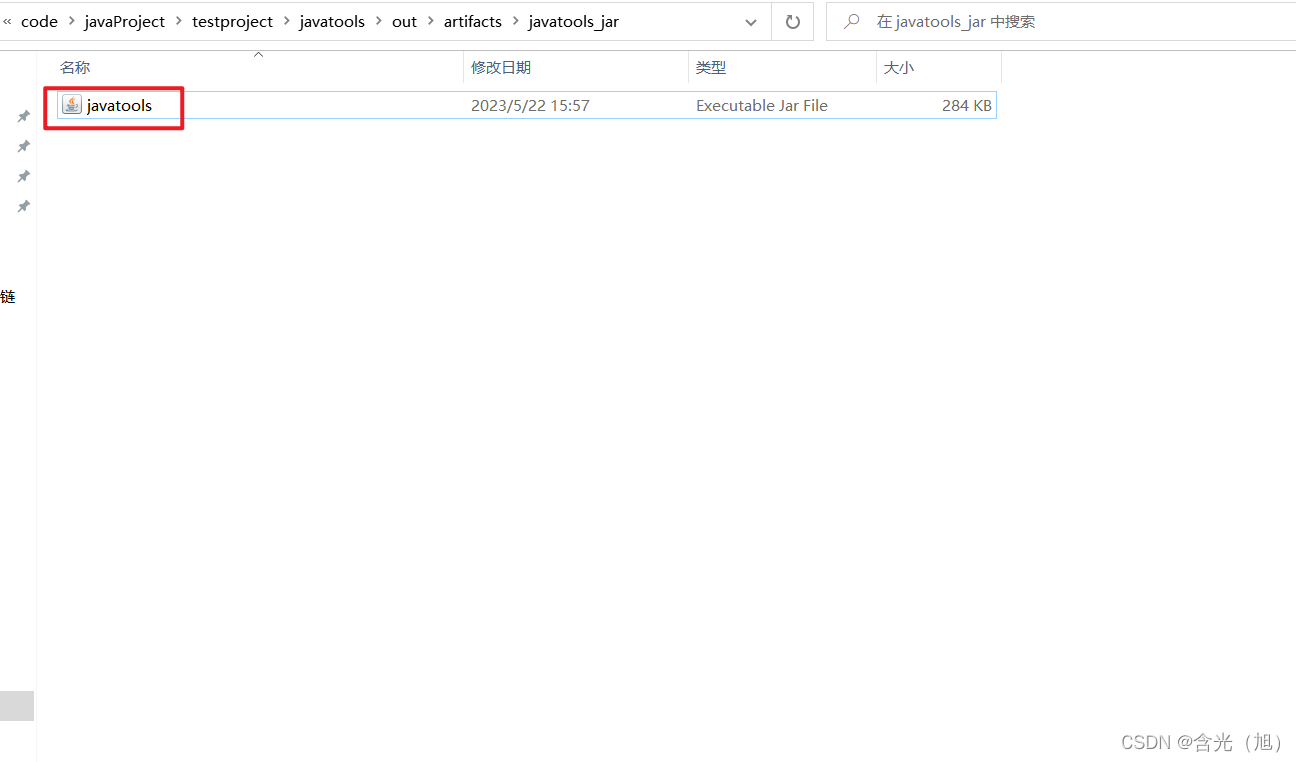Open the javatools executable jar file

119,104
